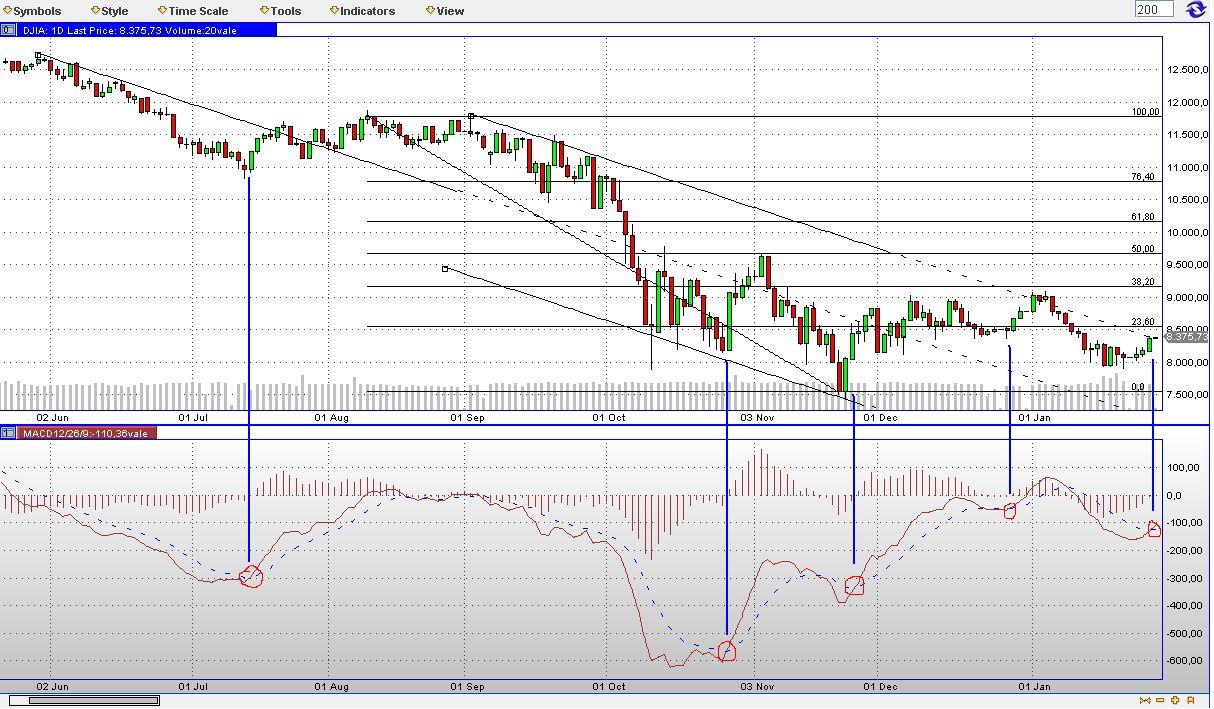
Task: Click the yellow diamond icon beside View
Action: [429, 10]
